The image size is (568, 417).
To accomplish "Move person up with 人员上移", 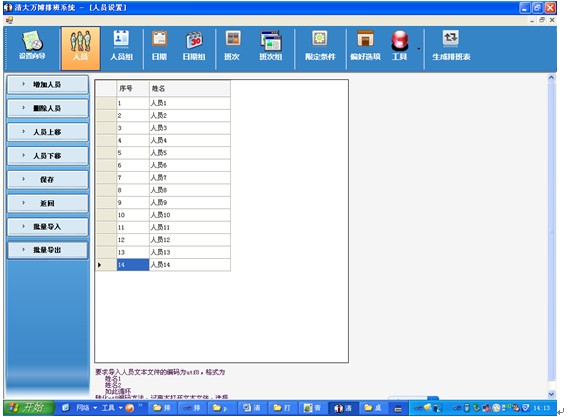I will coord(47,132).
